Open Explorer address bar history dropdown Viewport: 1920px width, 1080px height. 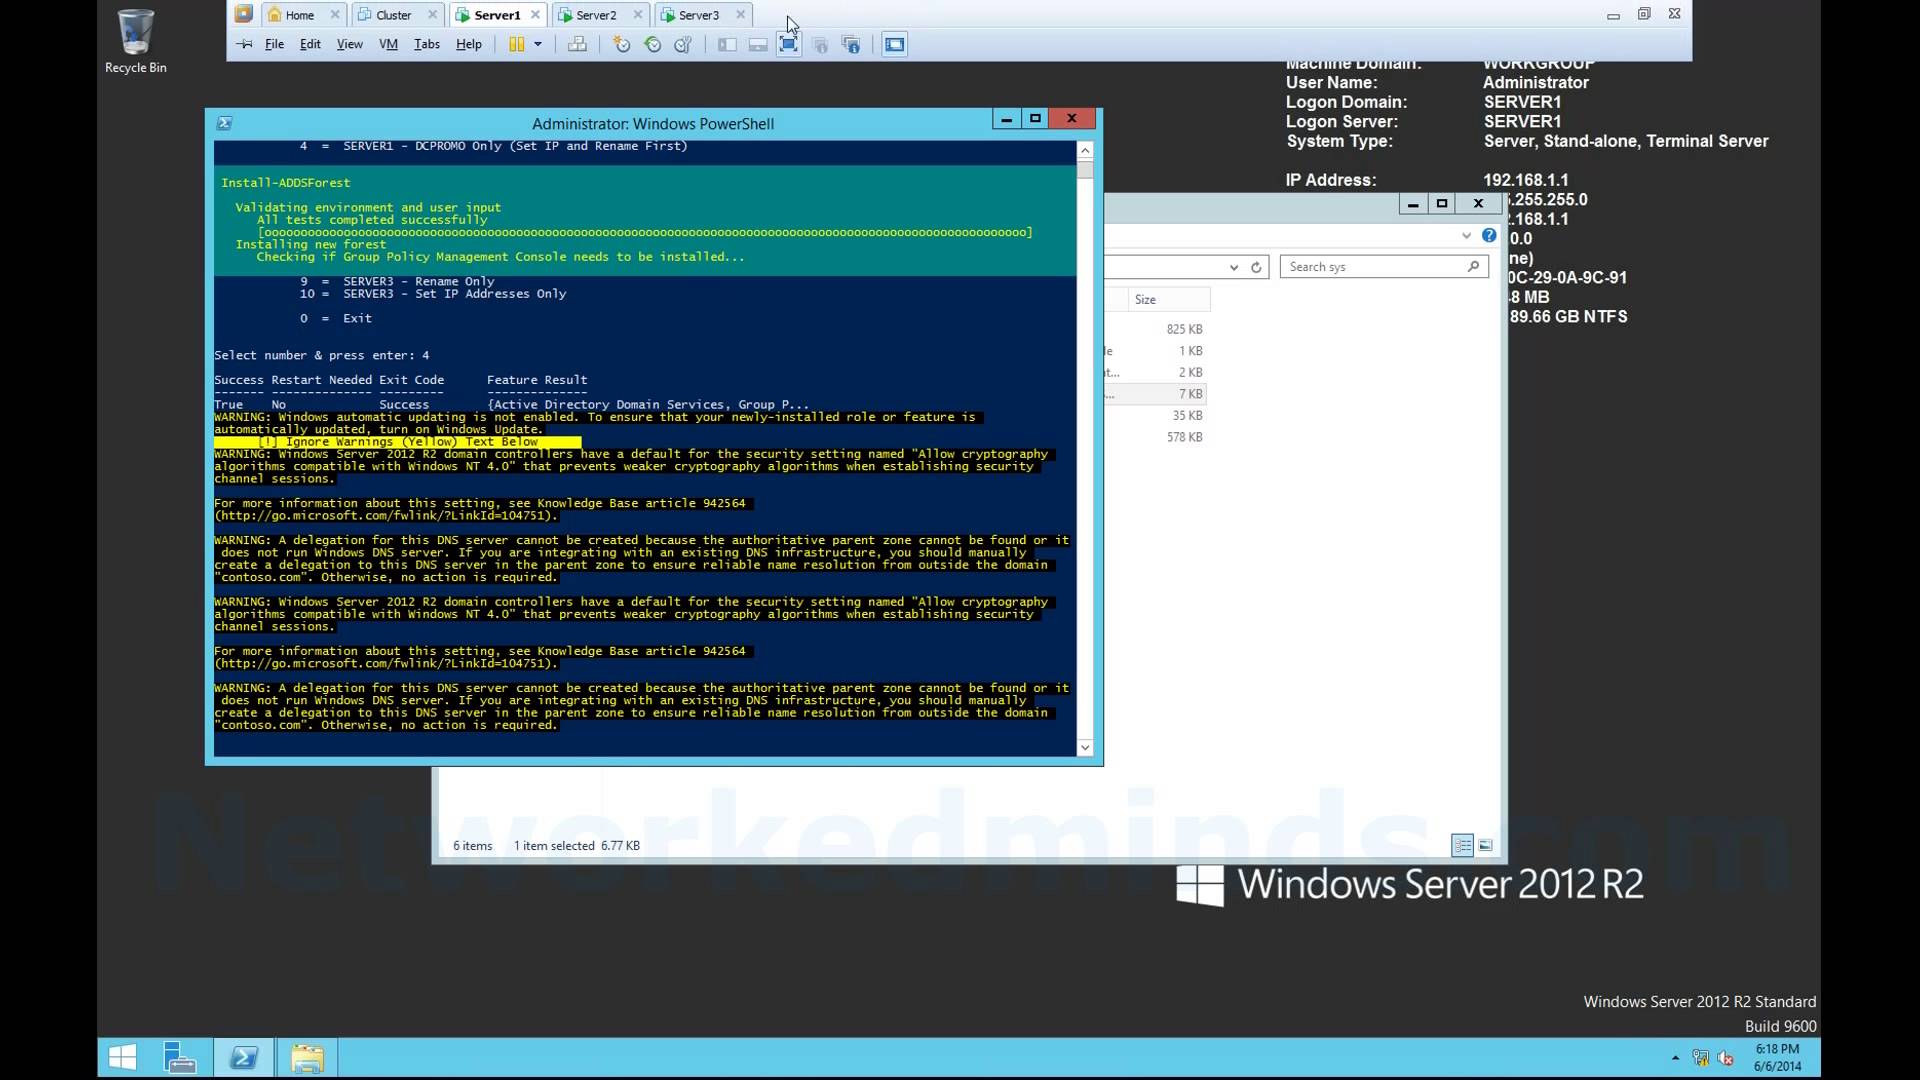1234,267
